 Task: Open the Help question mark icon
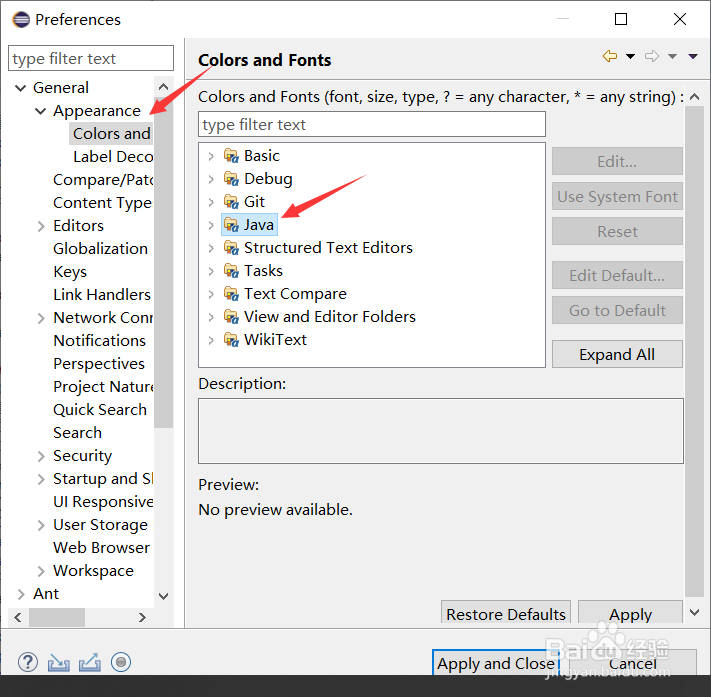coord(28,662)
